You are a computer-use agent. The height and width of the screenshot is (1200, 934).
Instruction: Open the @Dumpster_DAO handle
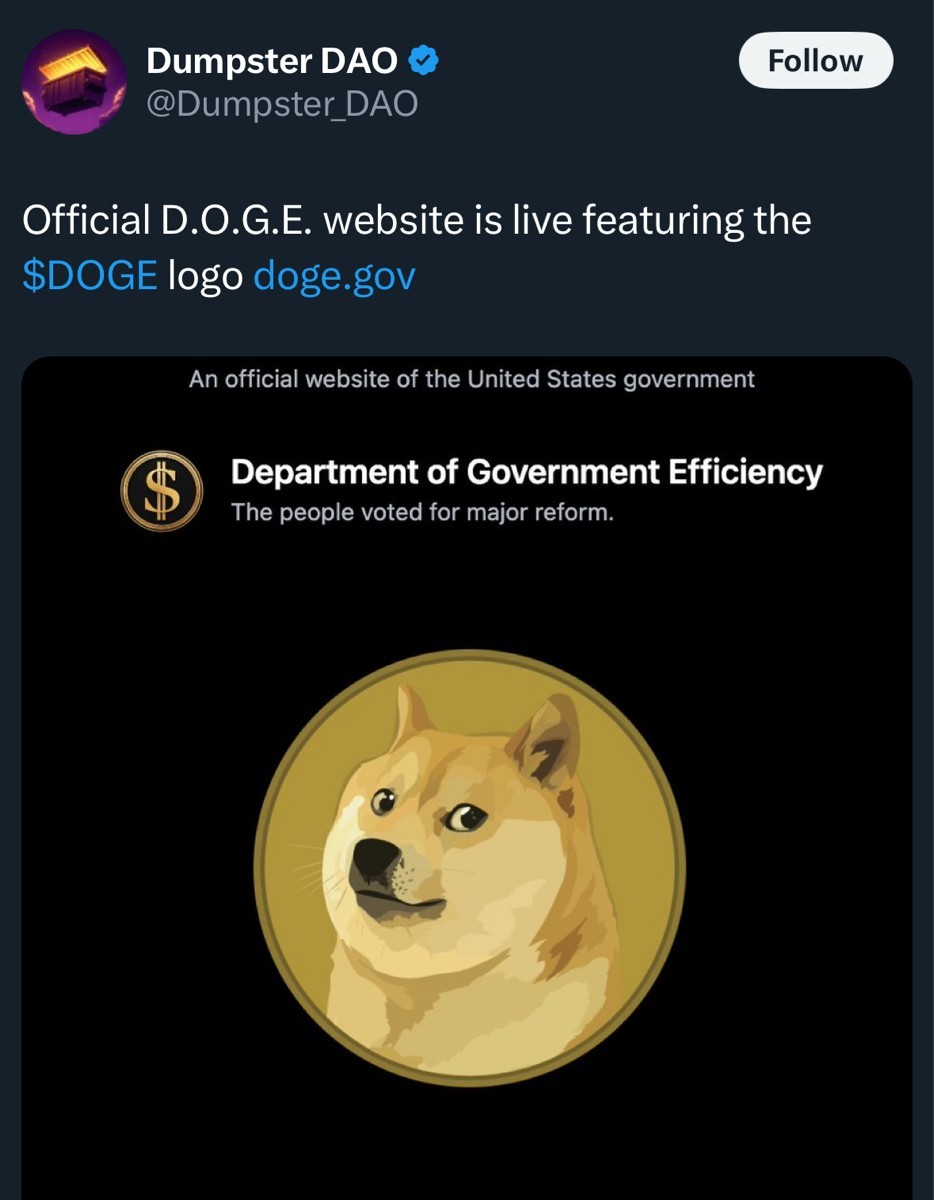[282, 104]
